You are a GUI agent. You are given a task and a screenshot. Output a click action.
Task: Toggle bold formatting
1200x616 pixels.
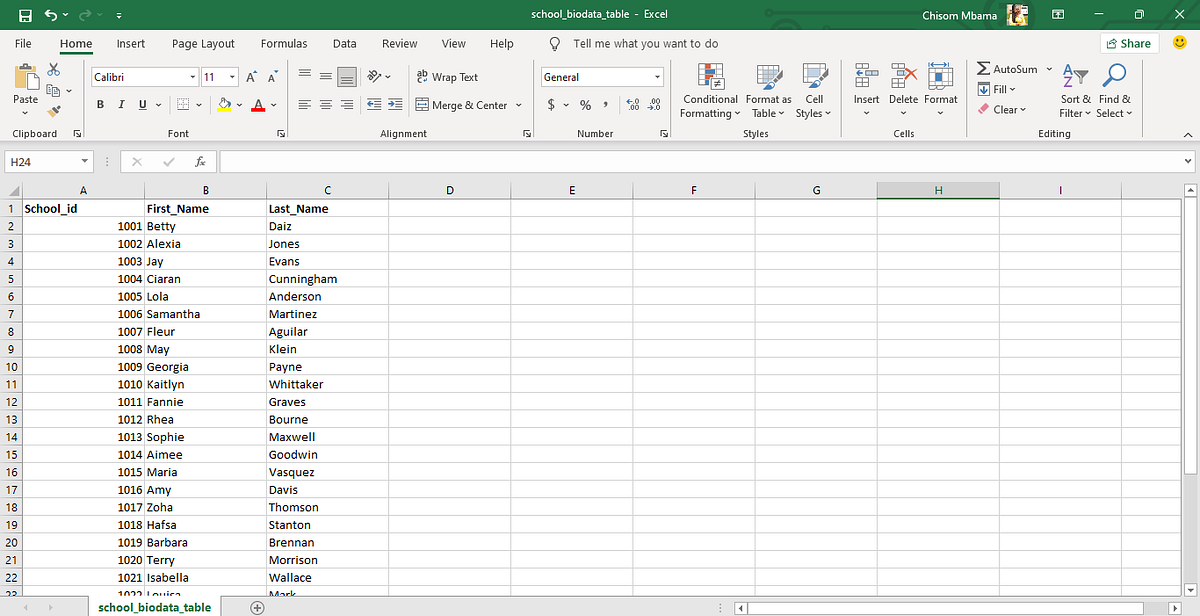tap(99, 103)
